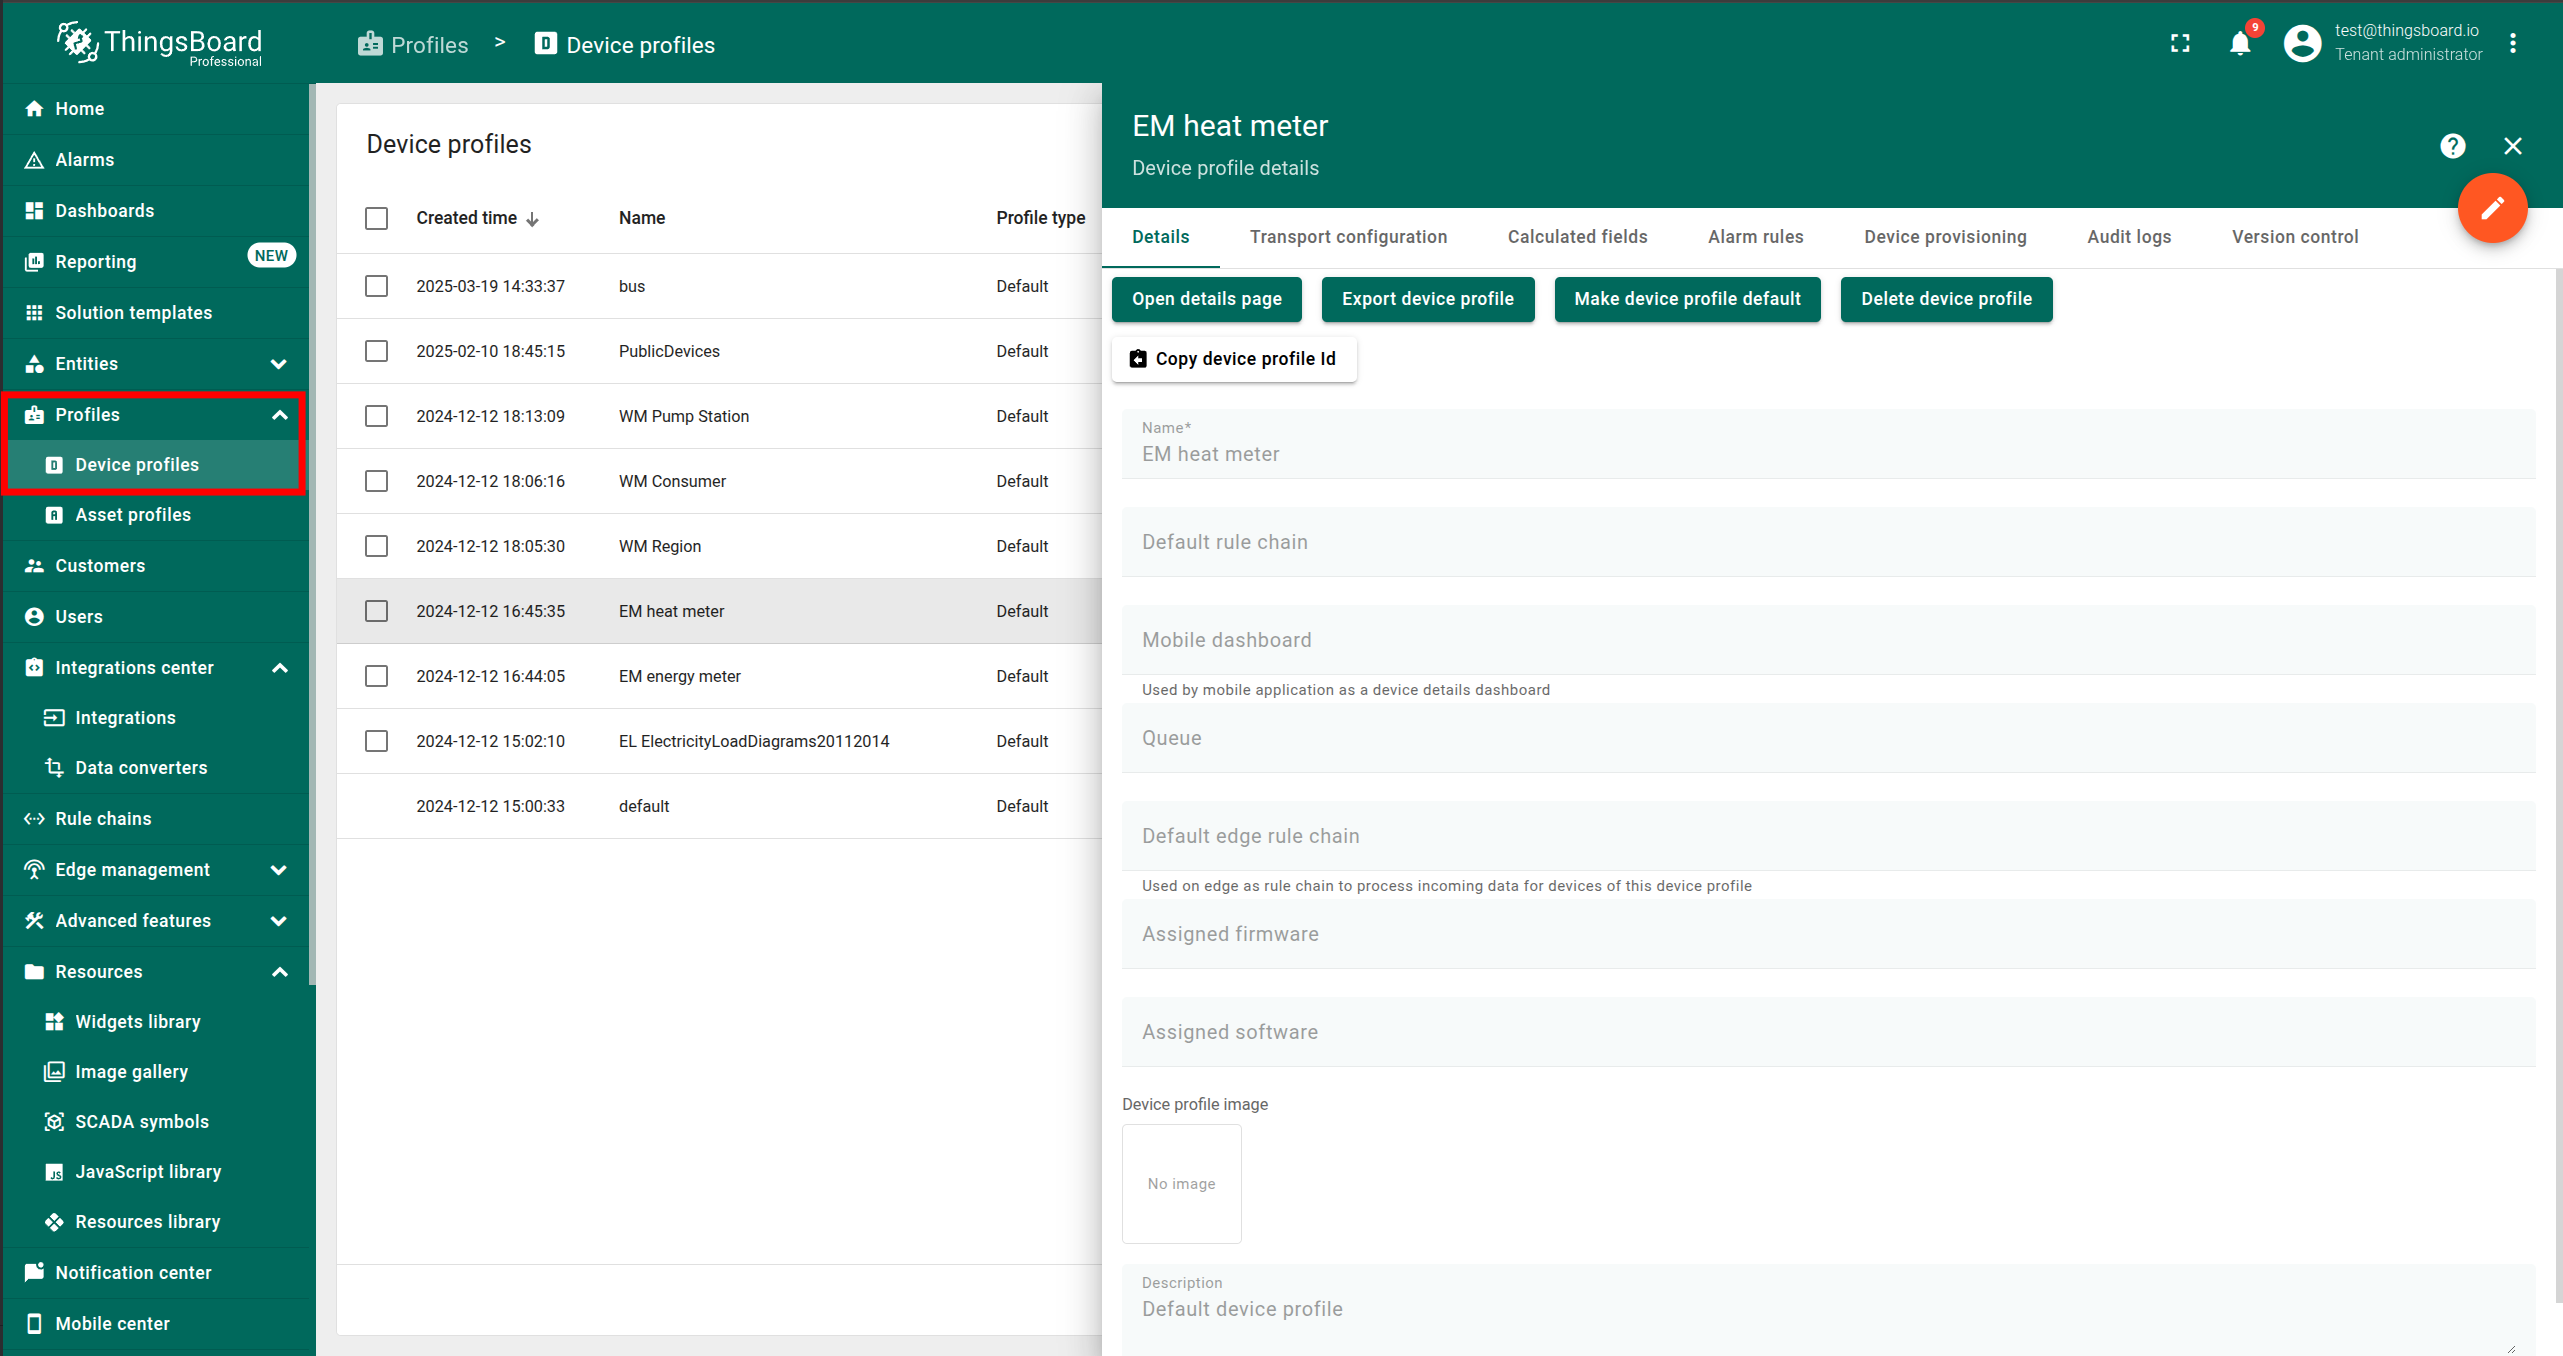Click Copy device profile Id button
The image size is (2563, 1356).
pyautogui.click(x=1233, y=359)
